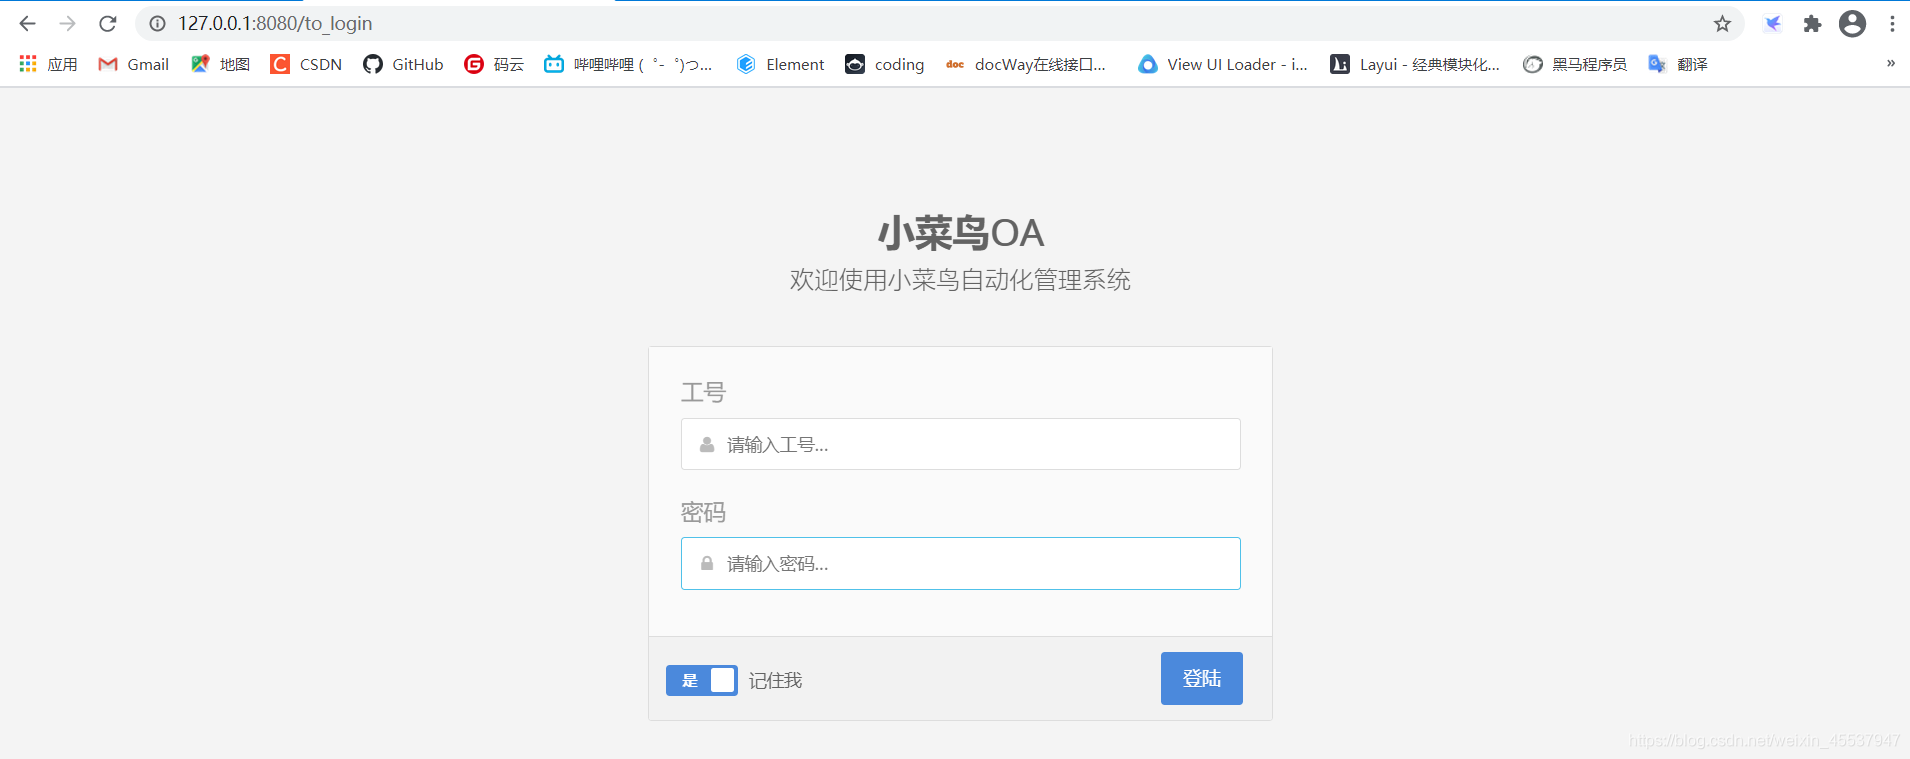Open the 码云 bookmark

494,64
